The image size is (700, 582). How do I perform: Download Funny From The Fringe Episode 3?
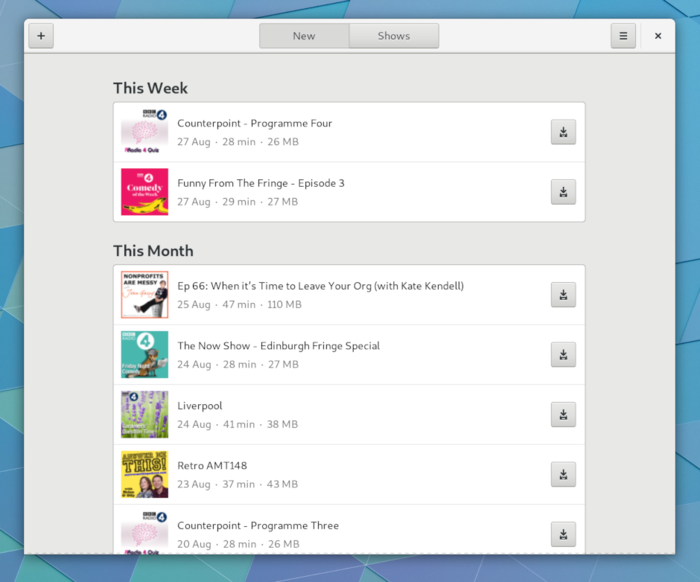click(x=563, y=192)
